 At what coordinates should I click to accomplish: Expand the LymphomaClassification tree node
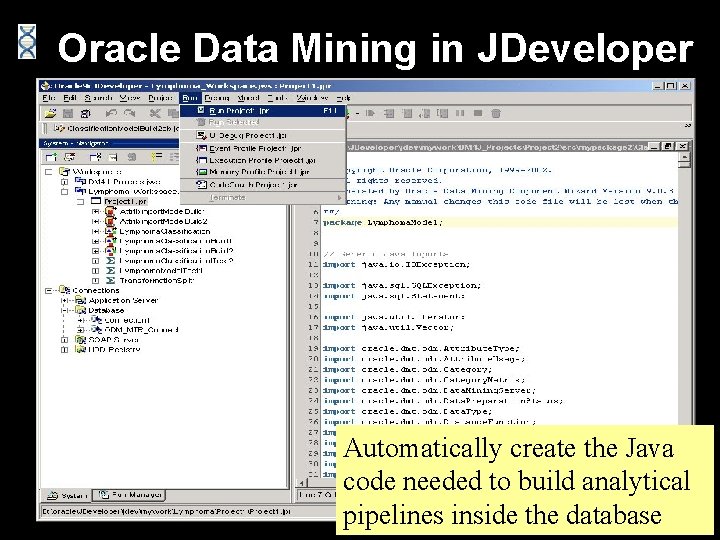[x=96, y=231]
